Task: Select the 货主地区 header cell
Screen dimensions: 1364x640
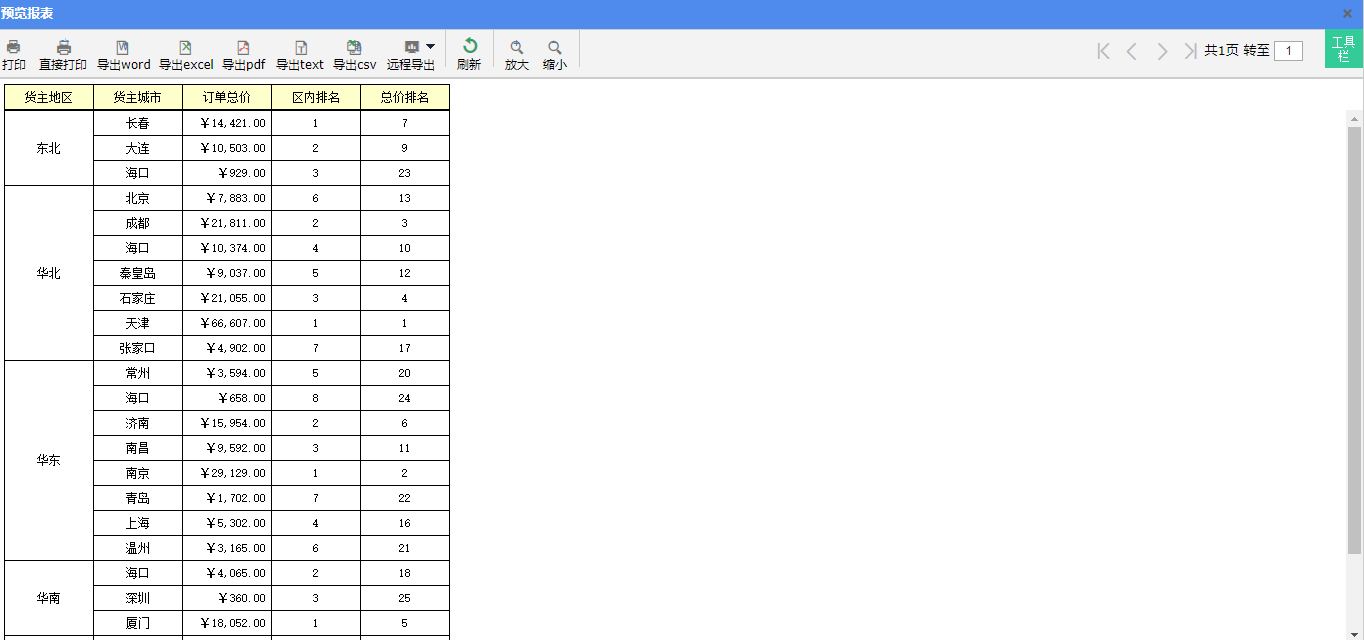Action: tap(49, 97)
